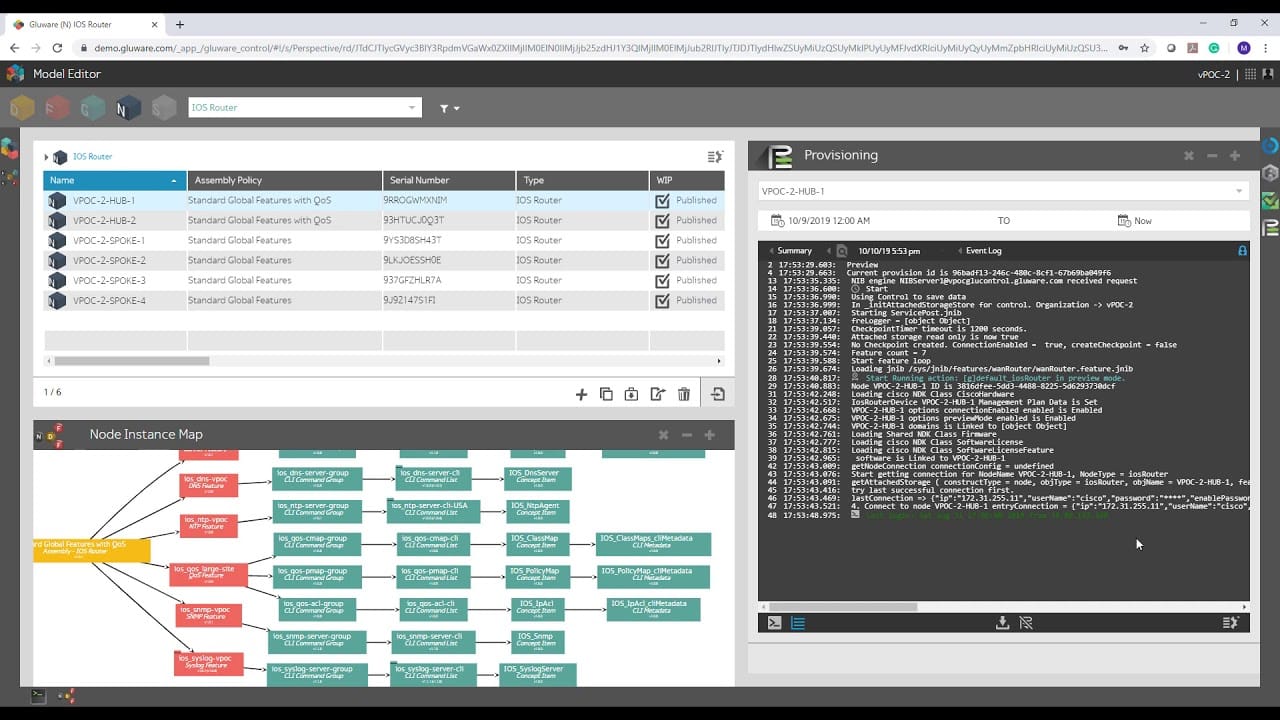
Task: Sort table by Serial Number column
Action: click(449, 180)
